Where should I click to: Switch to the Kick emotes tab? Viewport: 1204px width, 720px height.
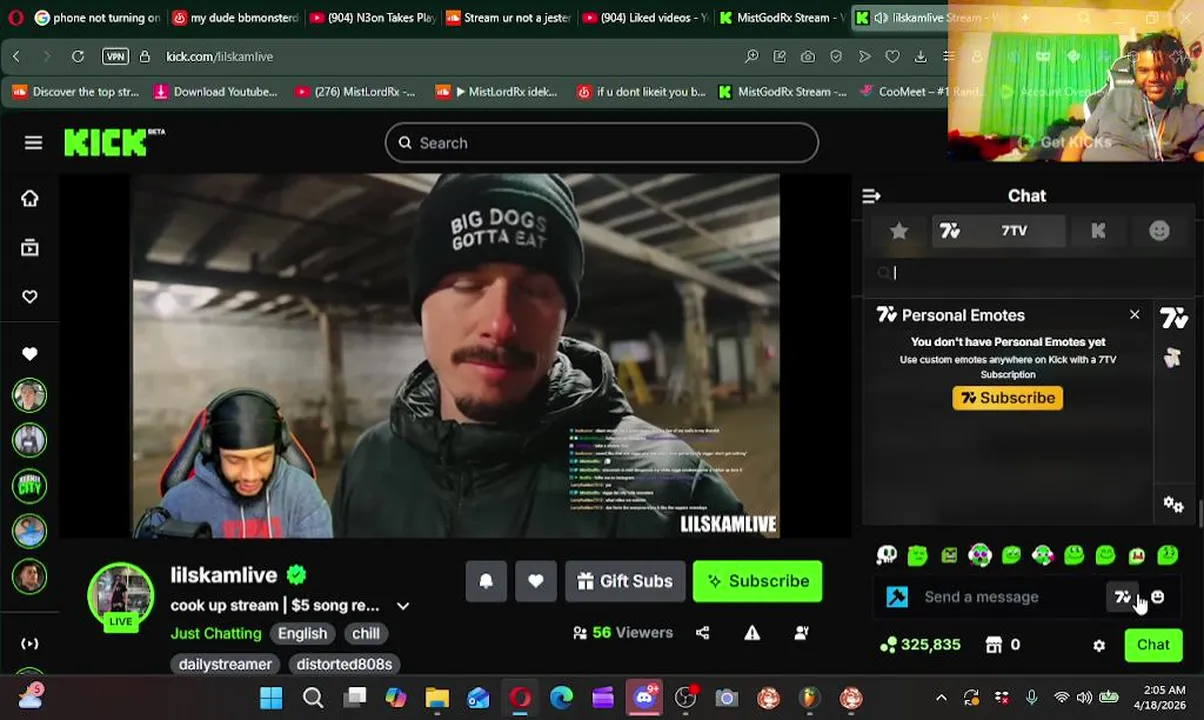coord(1098,231)
